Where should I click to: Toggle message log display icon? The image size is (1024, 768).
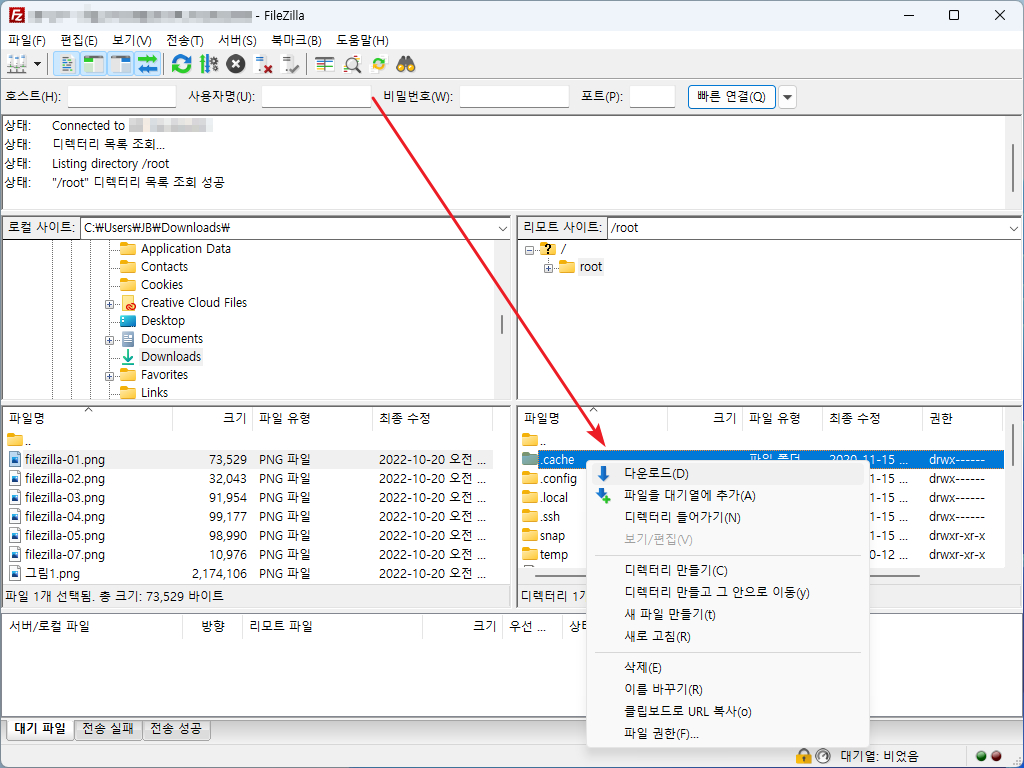(66, 64)
